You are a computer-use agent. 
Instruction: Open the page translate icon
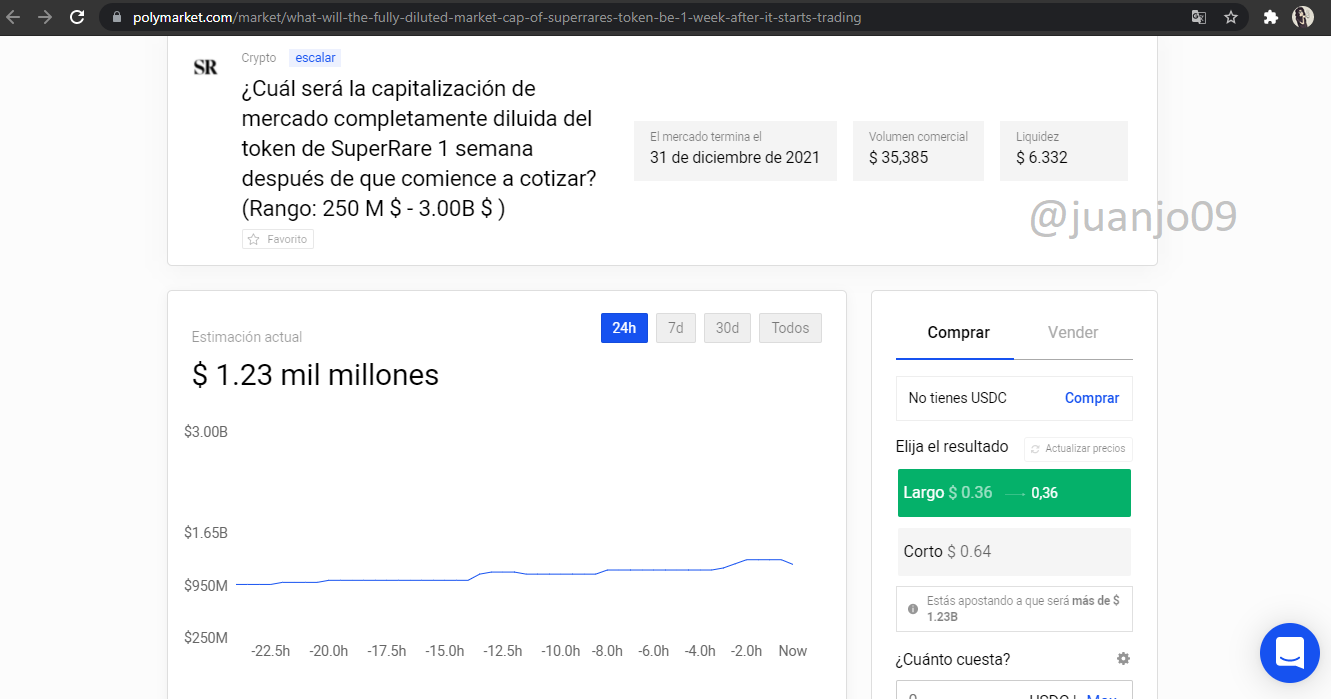tap(1199, 17)
